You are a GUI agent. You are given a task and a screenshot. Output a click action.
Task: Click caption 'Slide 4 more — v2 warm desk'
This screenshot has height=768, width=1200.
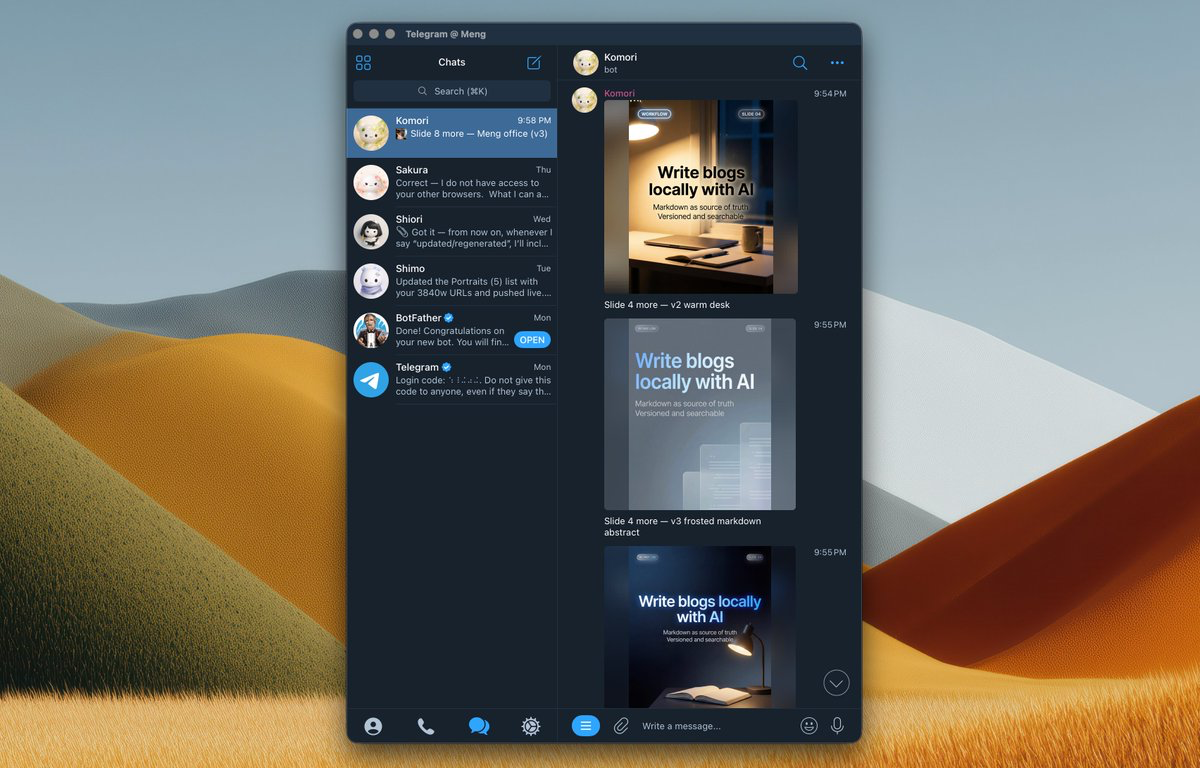point(667,305)
